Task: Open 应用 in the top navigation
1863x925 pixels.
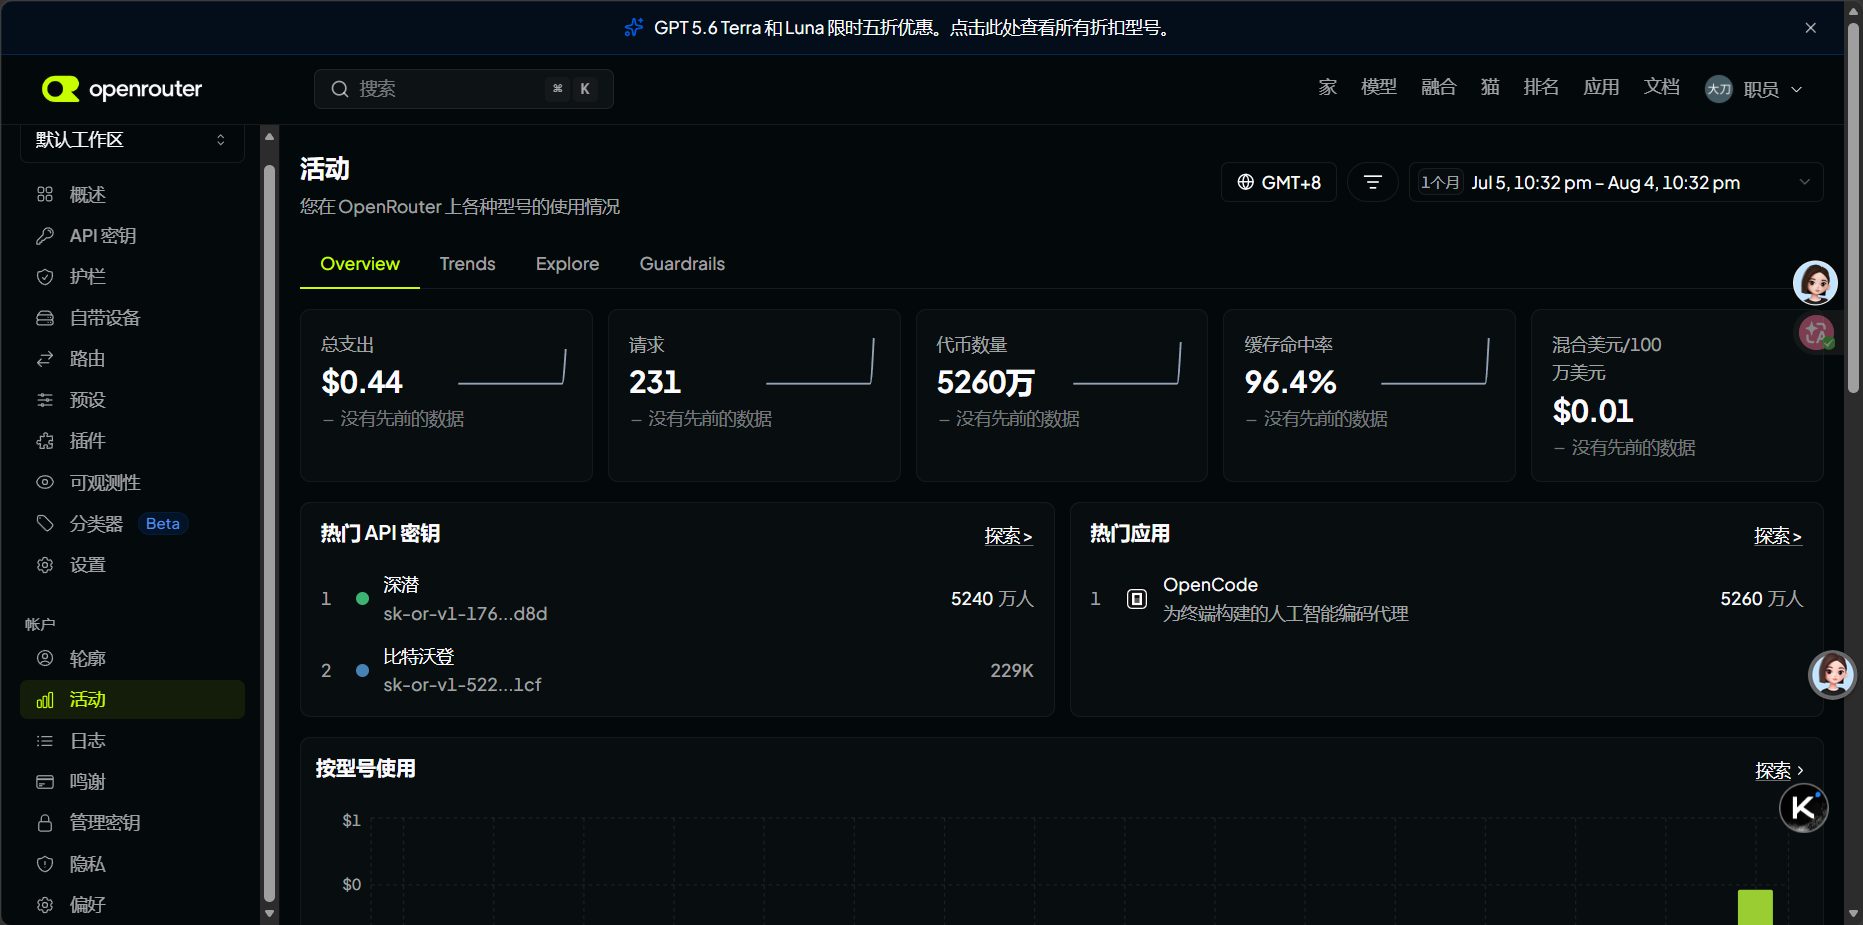Action: 1601,88
